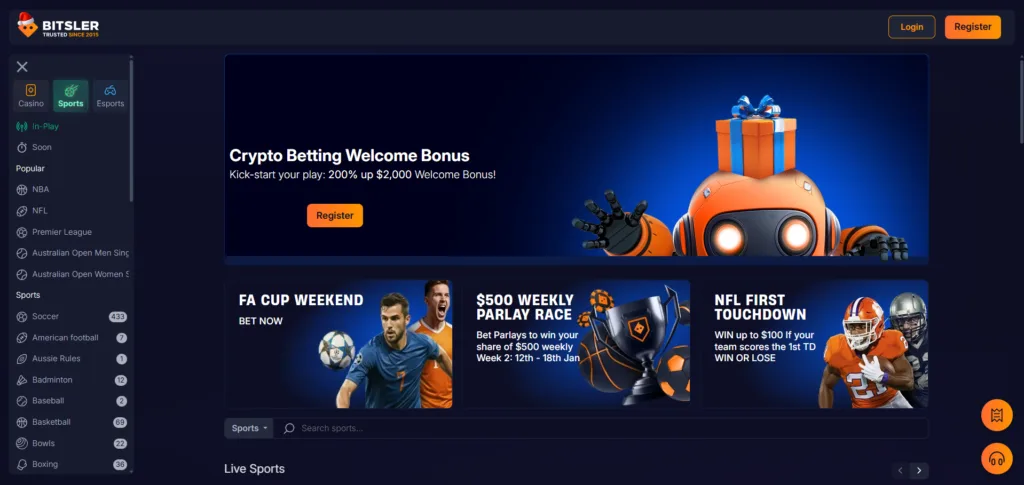Select the In-Play live icon
Image resolution: width=1024 pixels, height=485 pixels.
pyautogui.click(x=22, y=127)
